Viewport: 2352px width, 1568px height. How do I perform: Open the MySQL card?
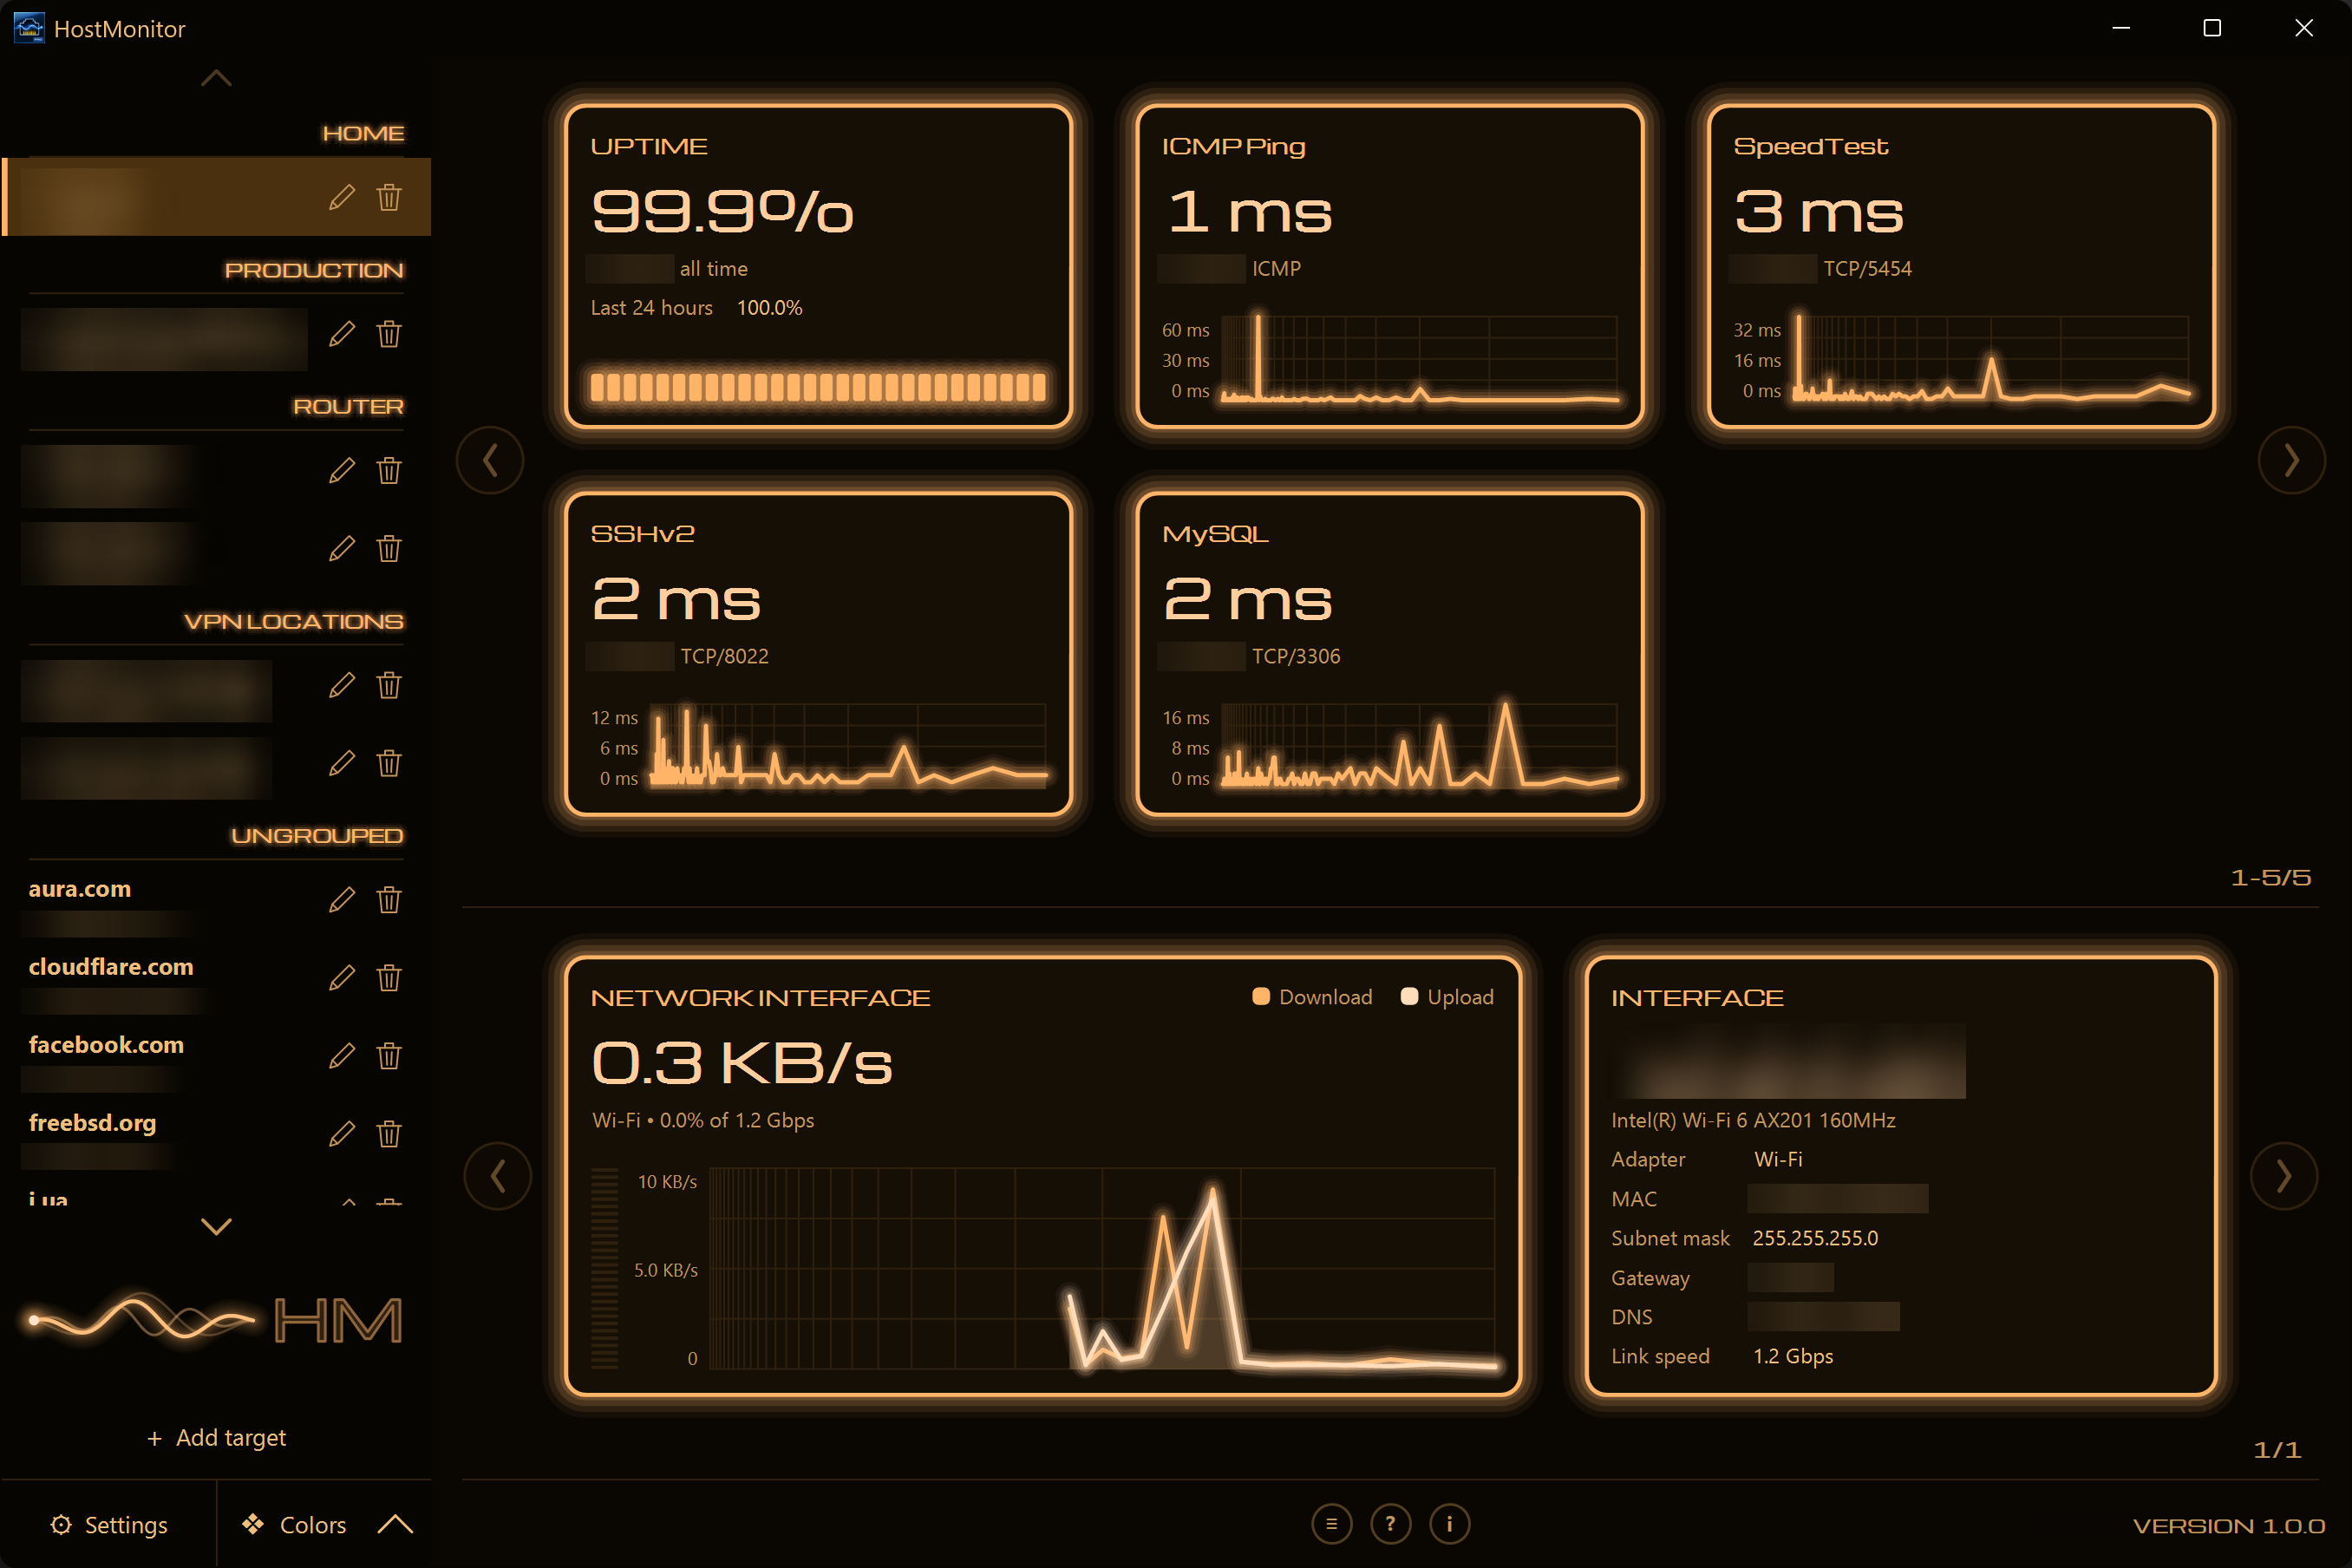(x=1390, y=654)
